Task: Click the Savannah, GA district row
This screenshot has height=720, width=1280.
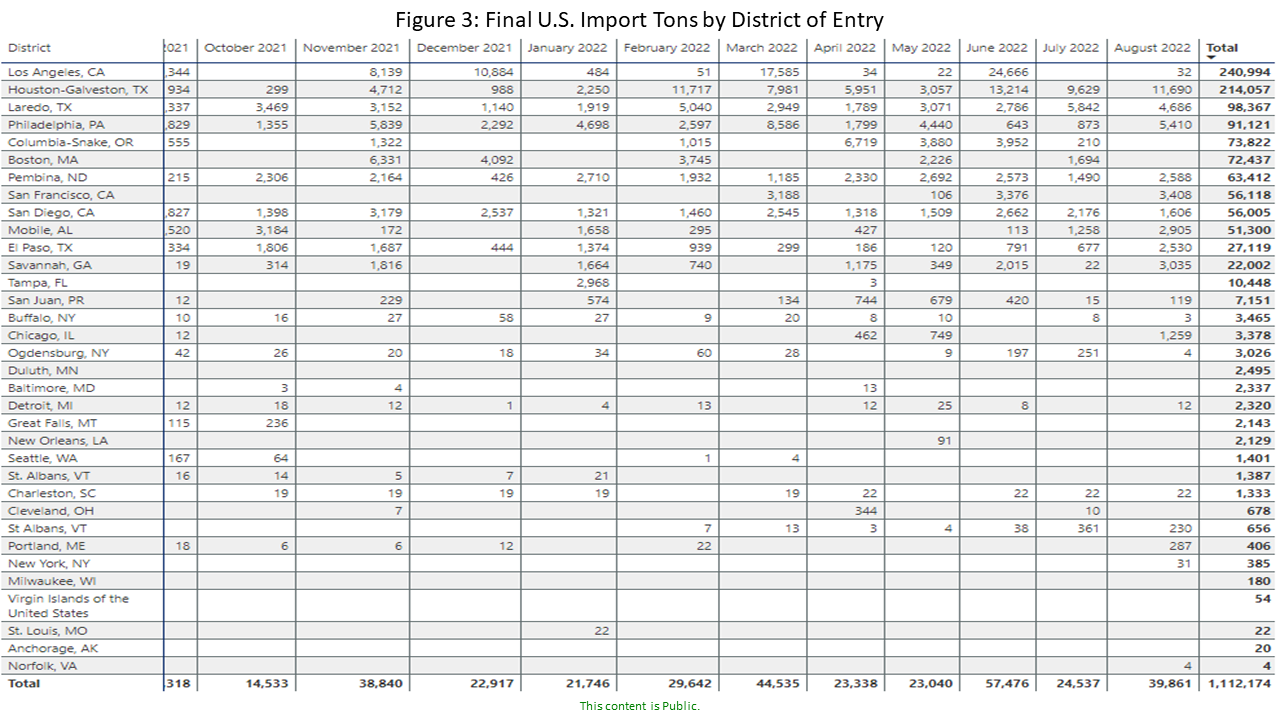Action: 49,264
